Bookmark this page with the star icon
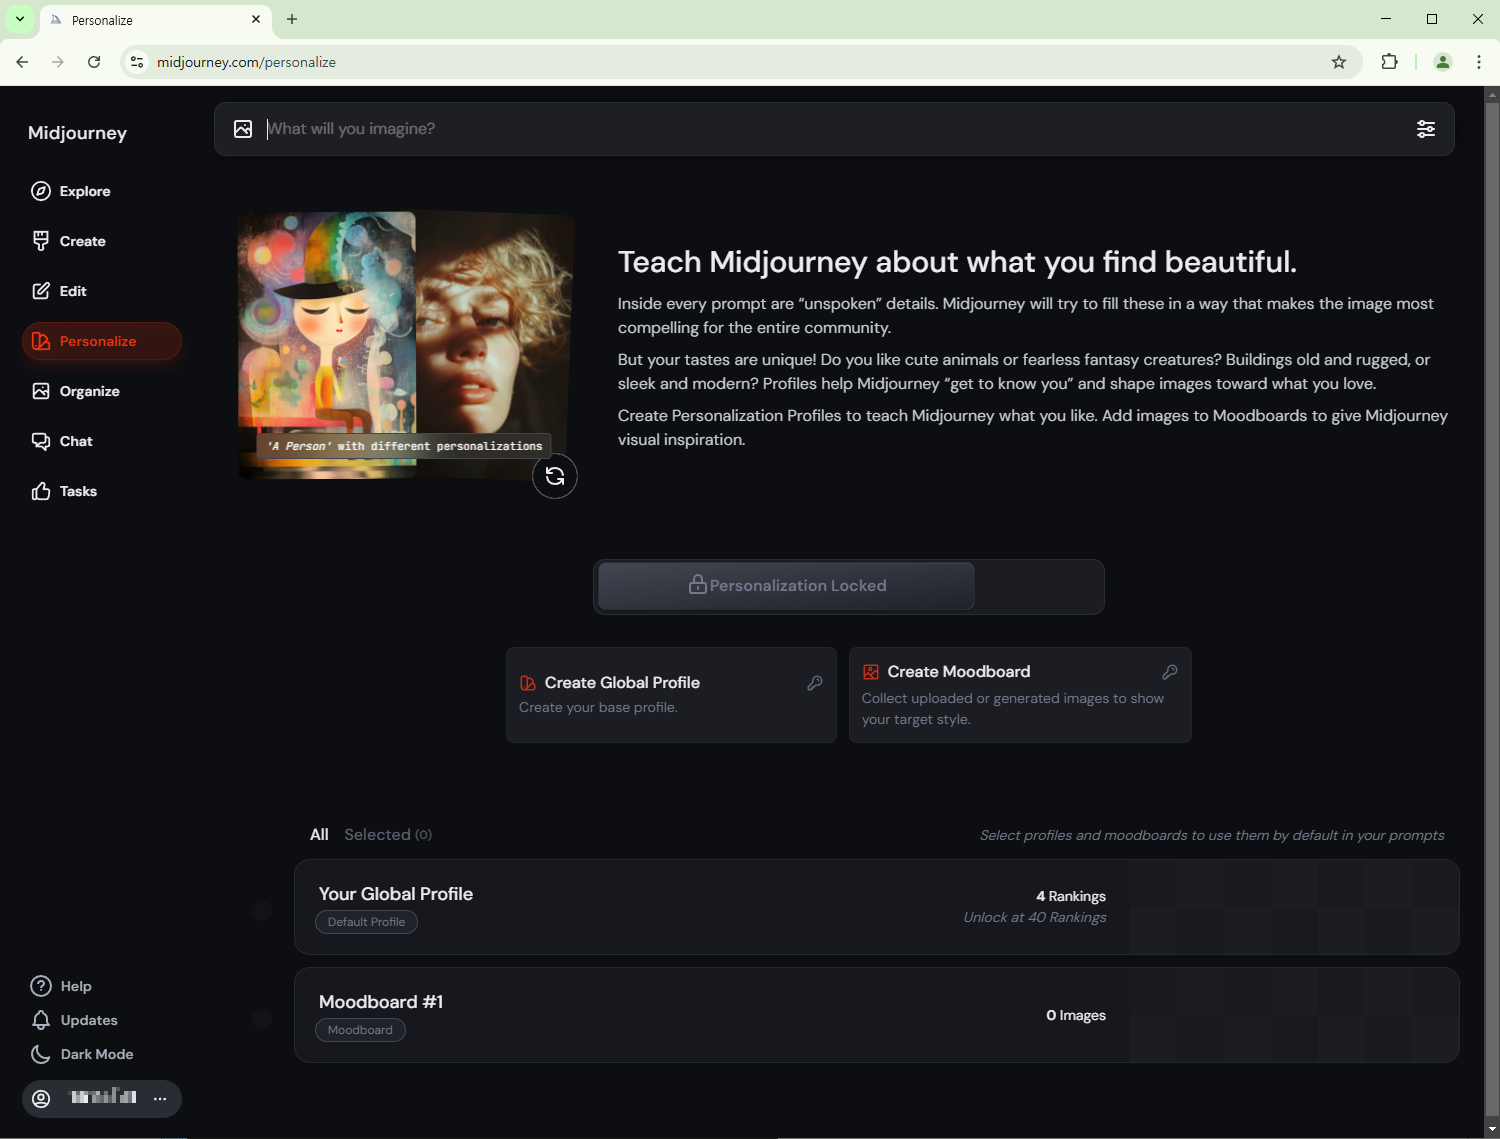This screenshot has height=1139, width=1500. click(1339, 62)
